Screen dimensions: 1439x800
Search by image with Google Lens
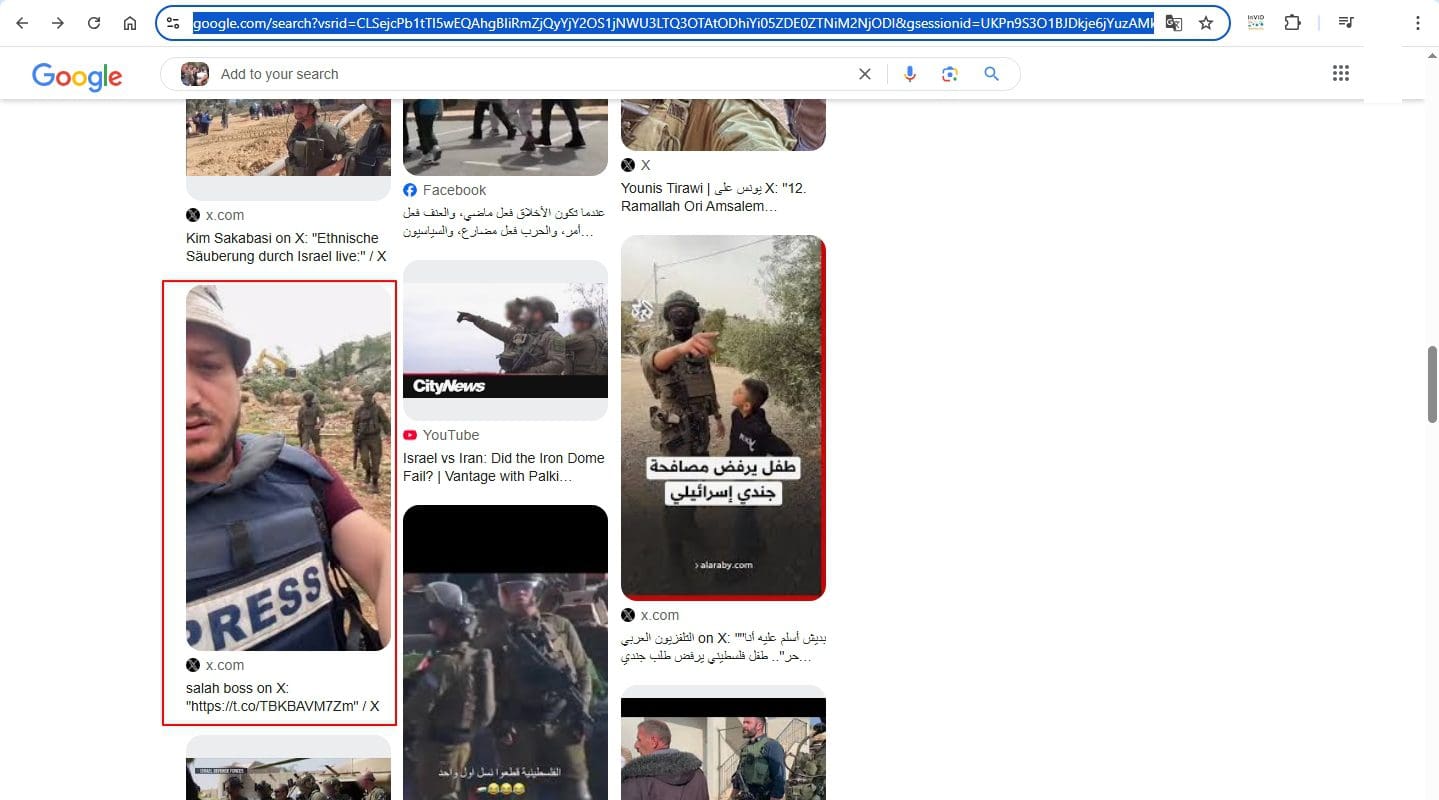pos(950,74)
